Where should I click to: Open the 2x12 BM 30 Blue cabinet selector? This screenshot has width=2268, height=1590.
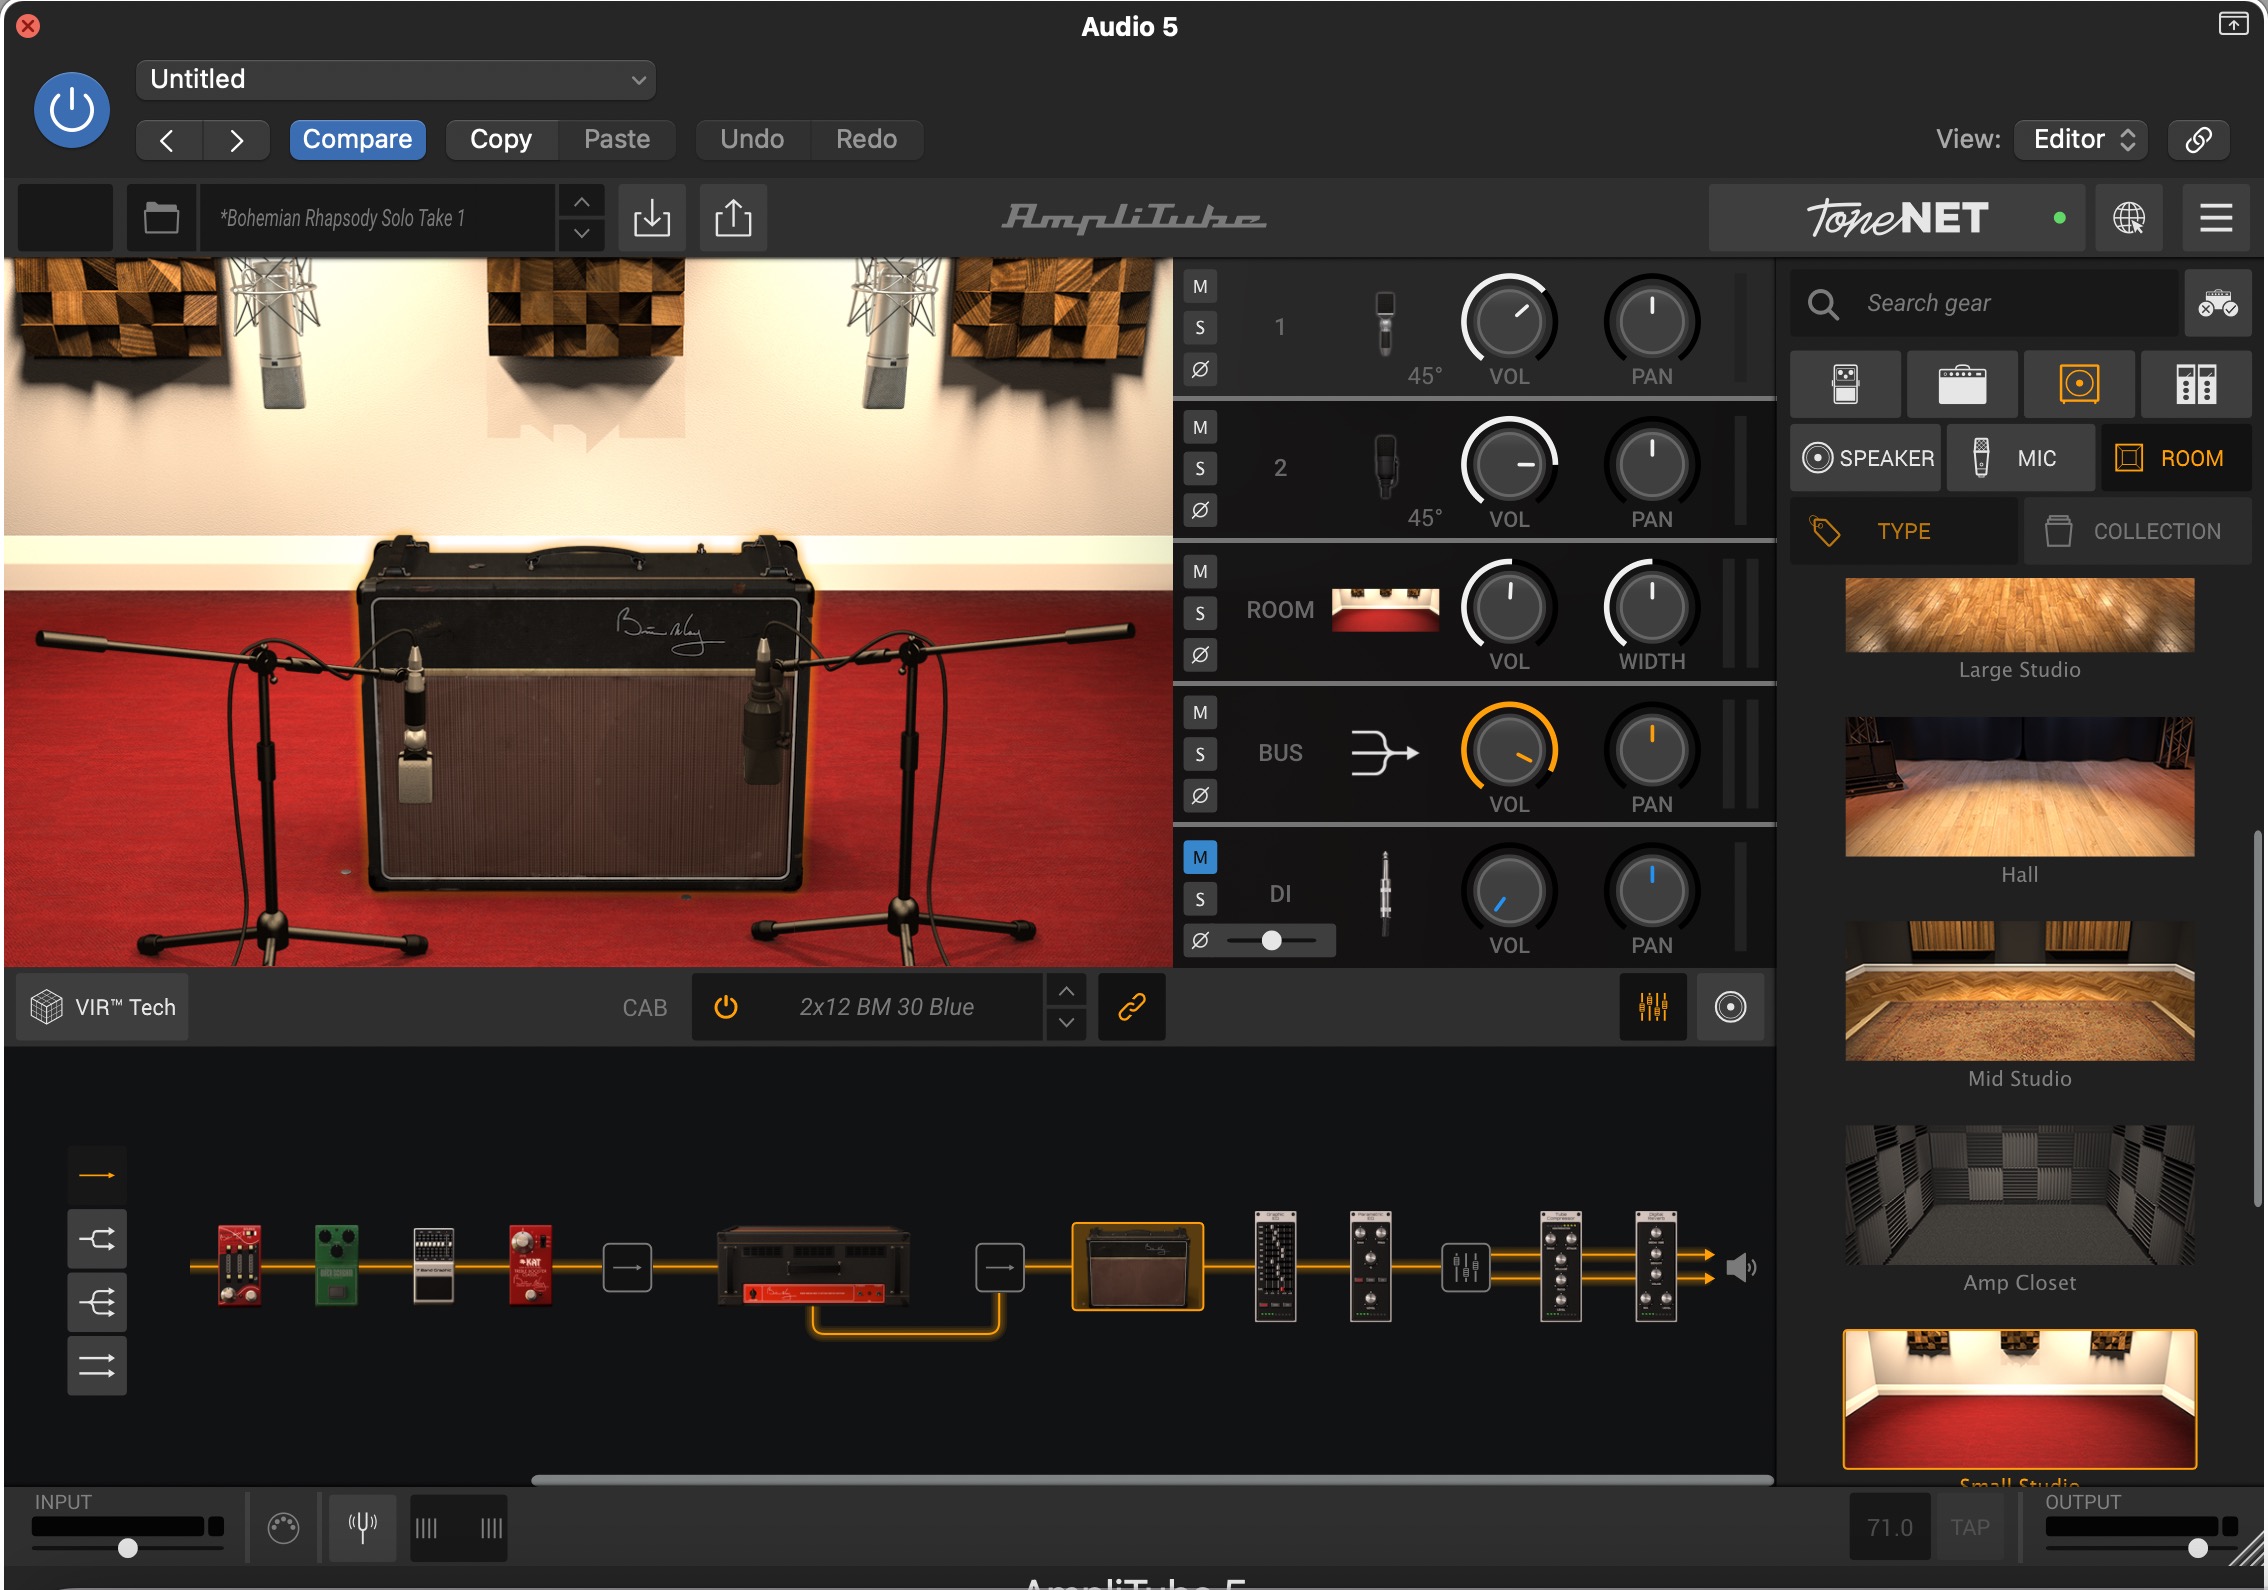(x=886, y=1007)
